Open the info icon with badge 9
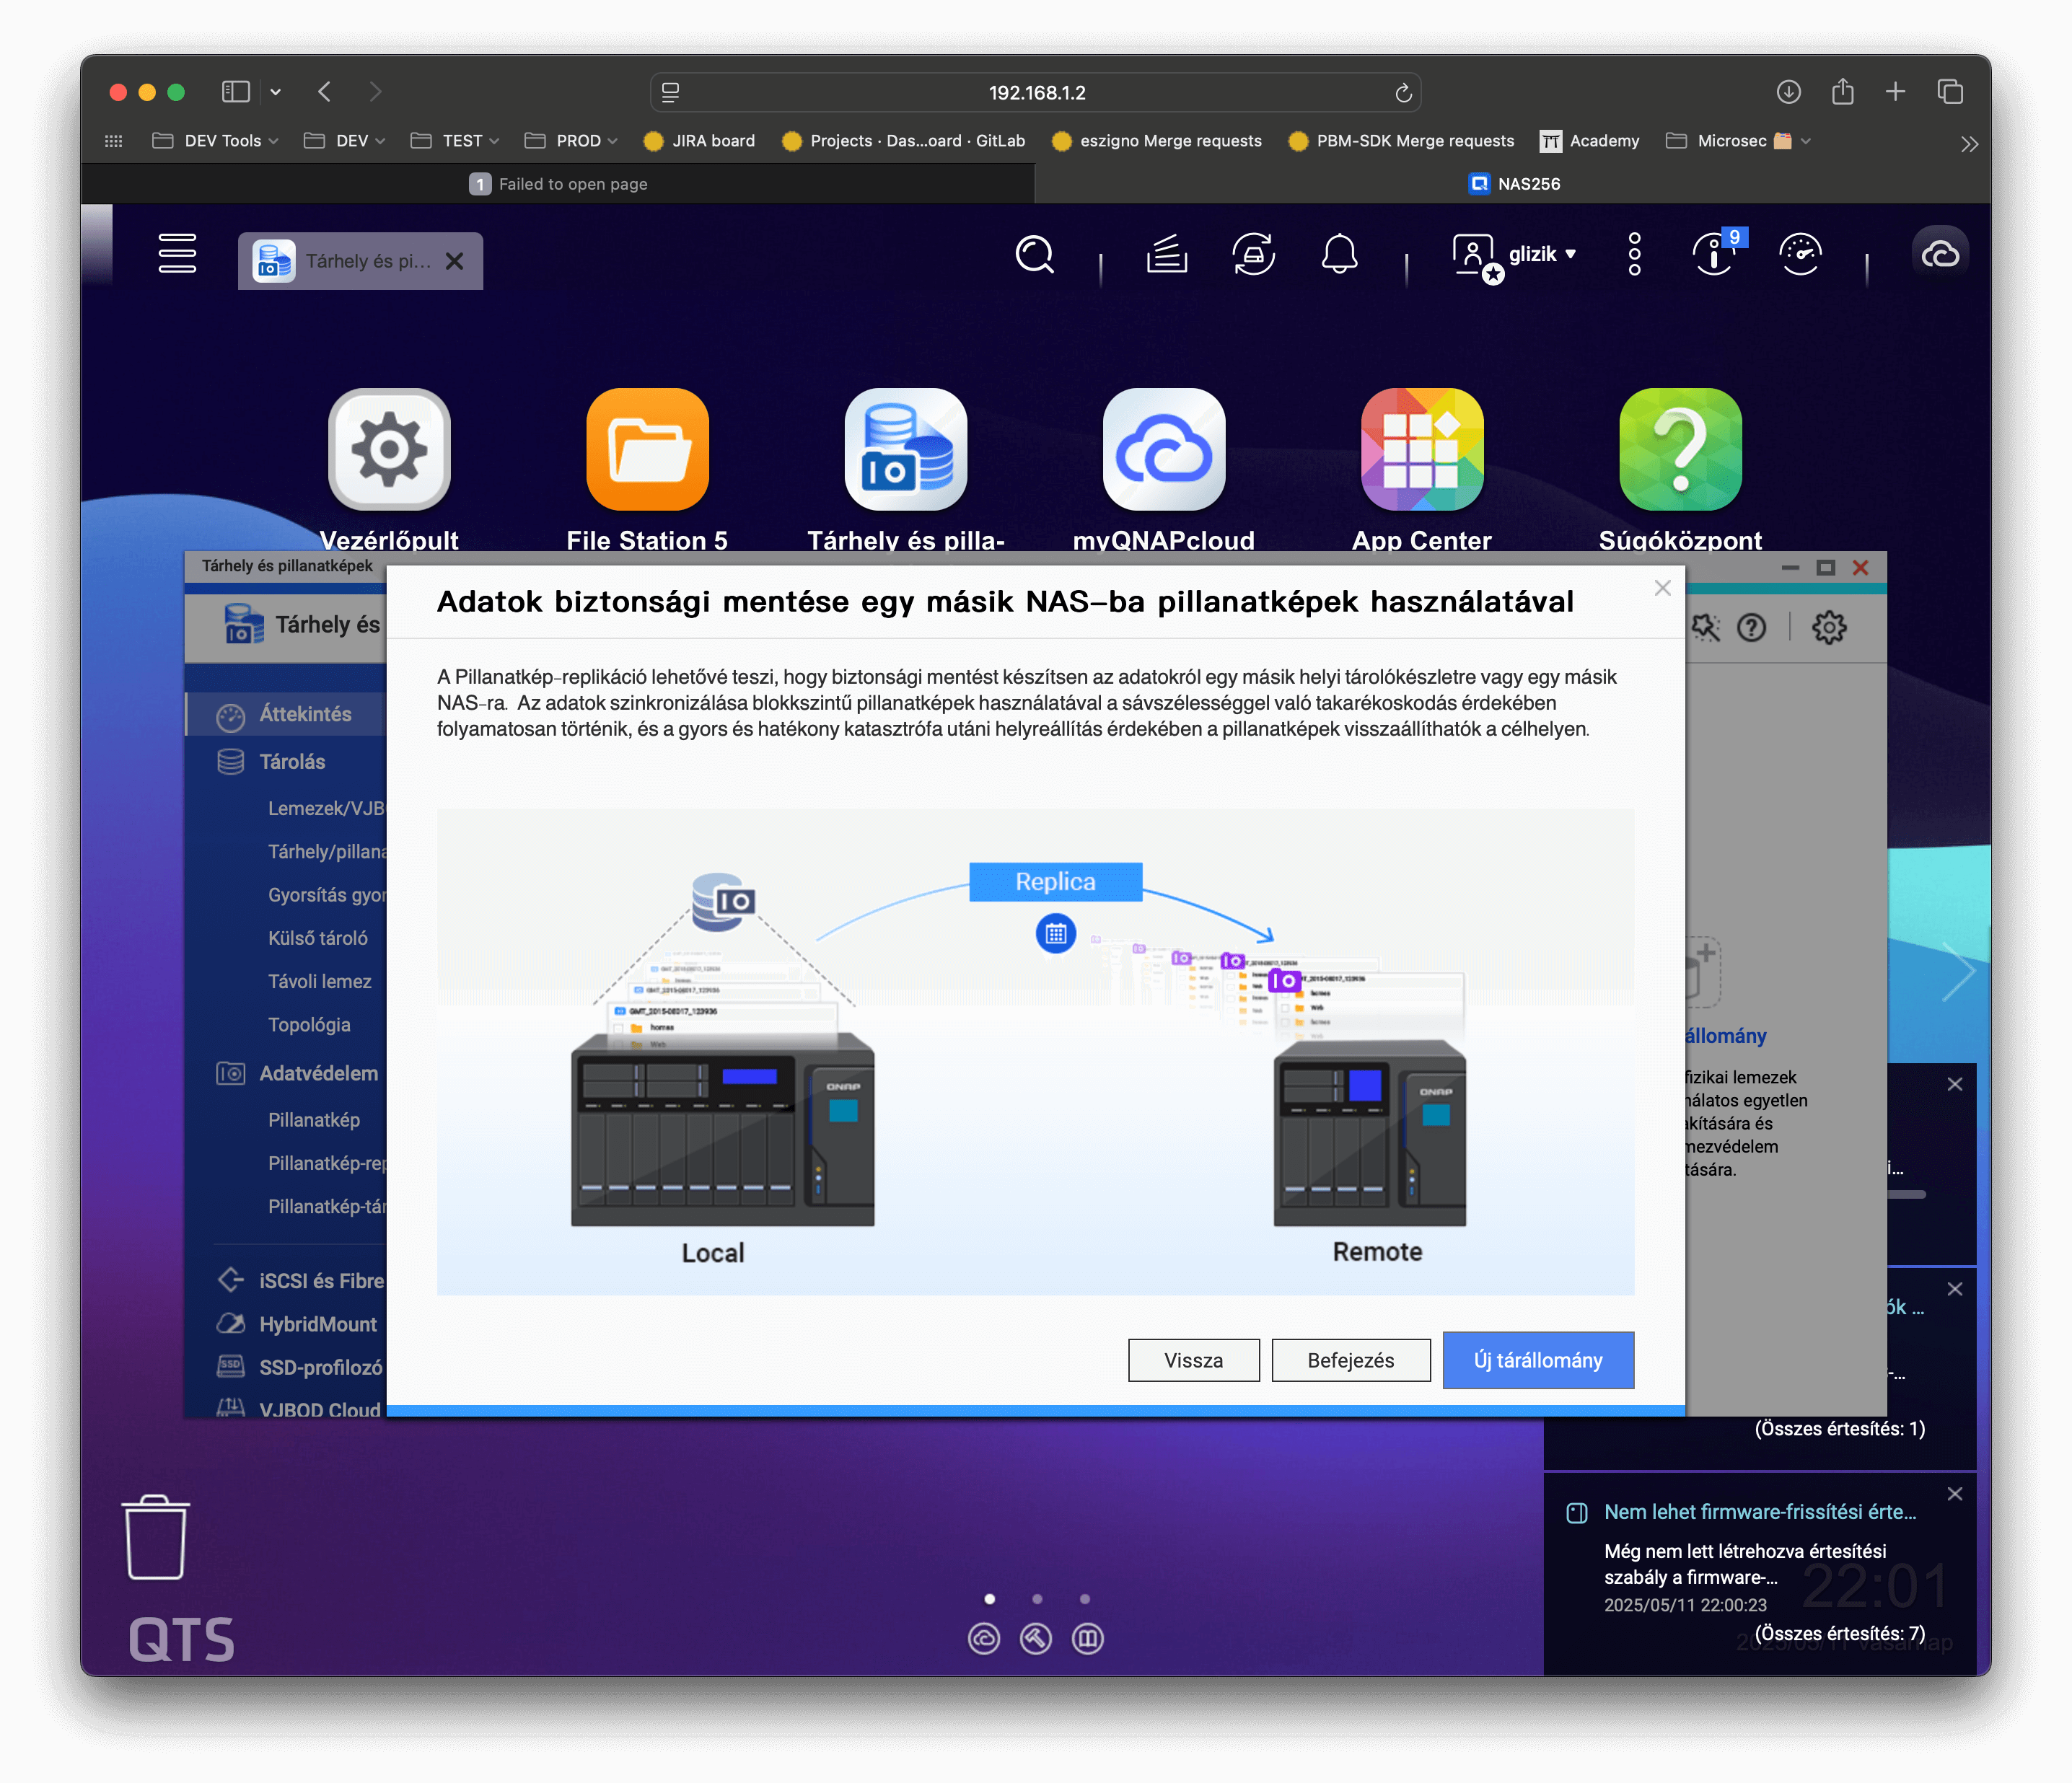This screenshot has height=1783, width=2072. pos(1714,254)
